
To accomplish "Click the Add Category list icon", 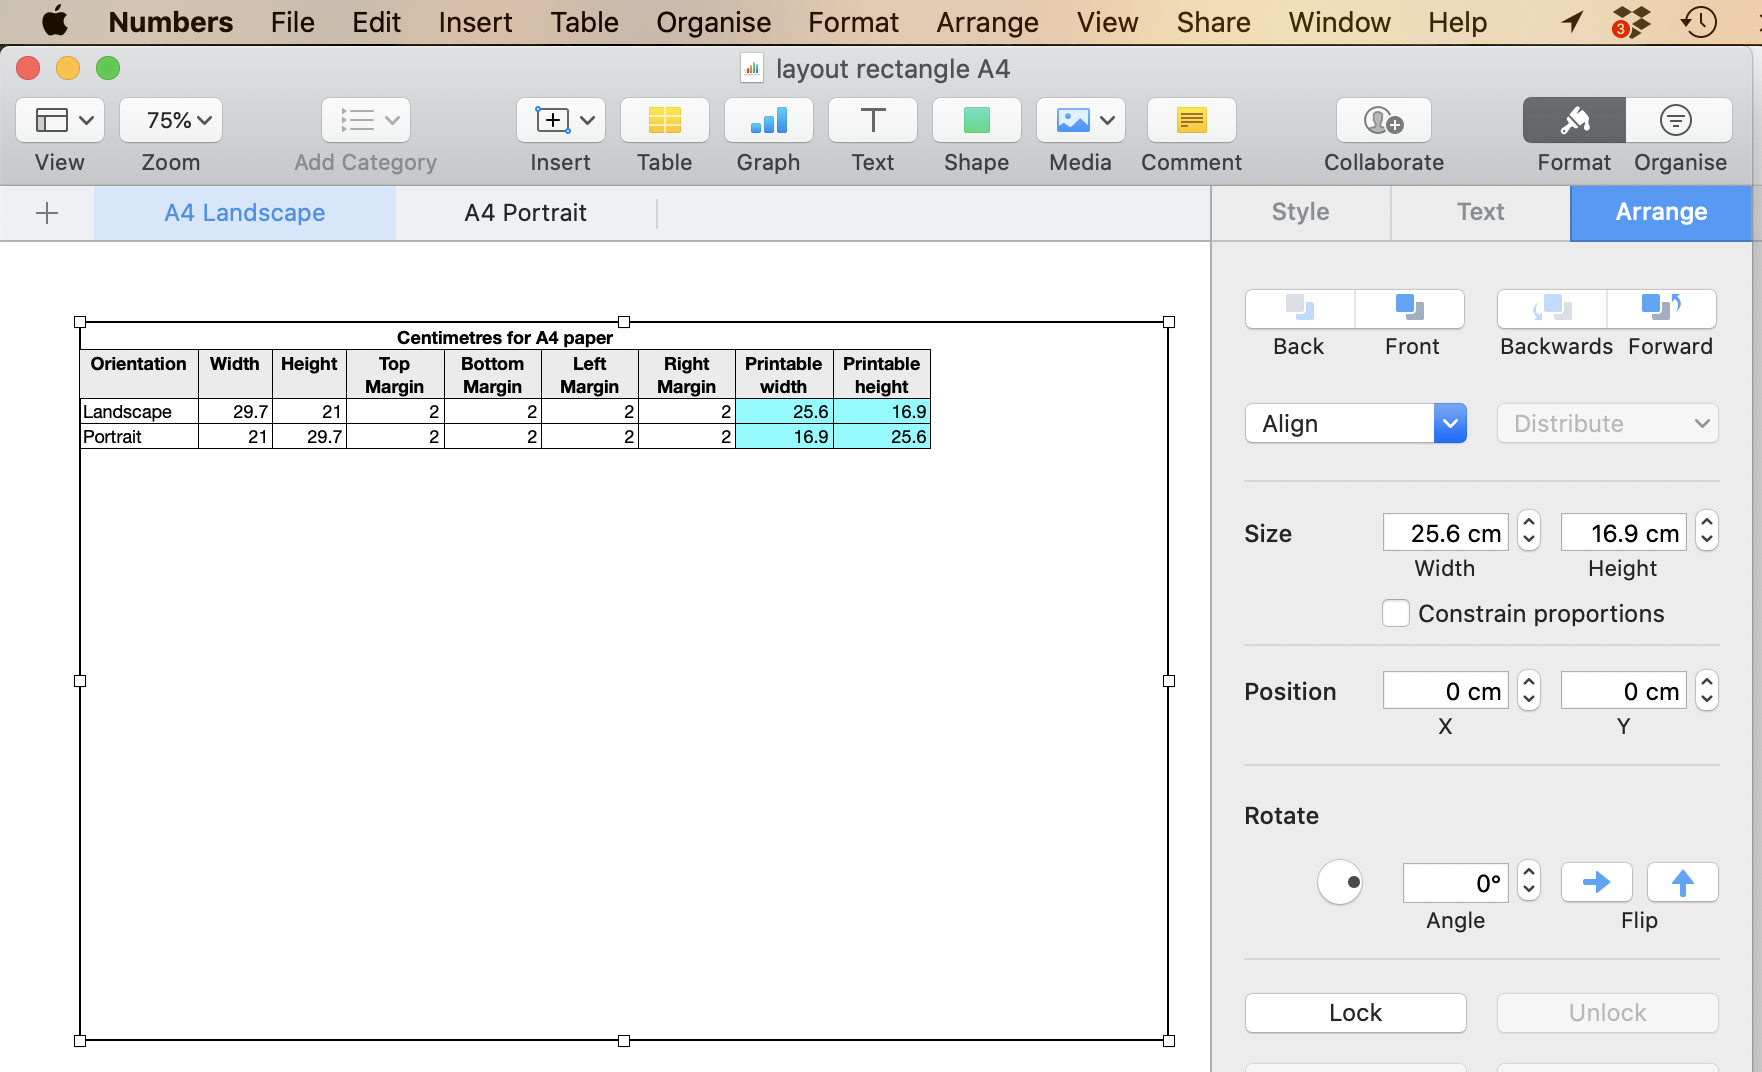I will pos(366,121).
